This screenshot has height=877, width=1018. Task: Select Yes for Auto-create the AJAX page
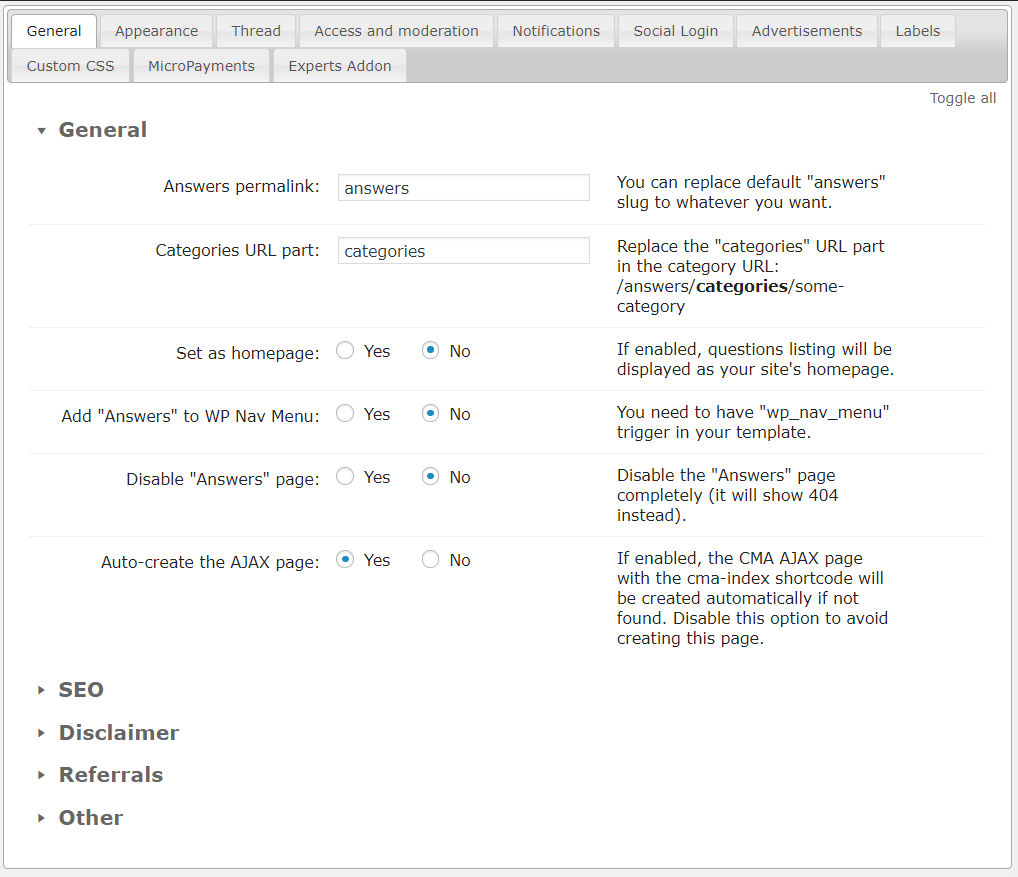point(345,560)
